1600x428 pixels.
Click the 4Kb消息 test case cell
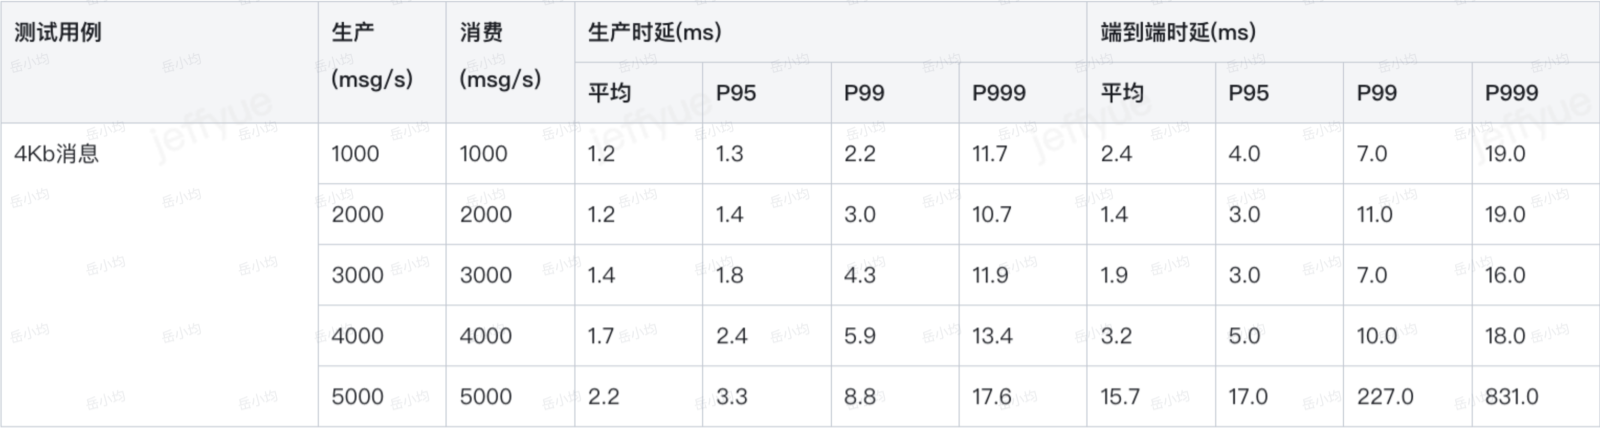57,154
